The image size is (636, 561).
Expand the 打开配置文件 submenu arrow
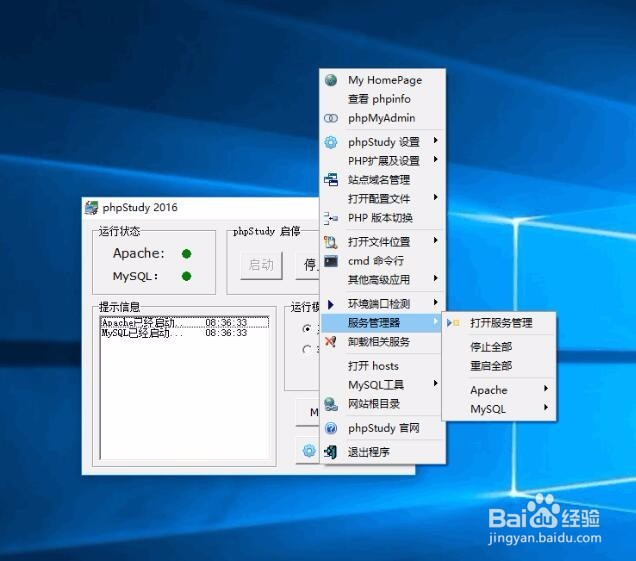point(435,197)
